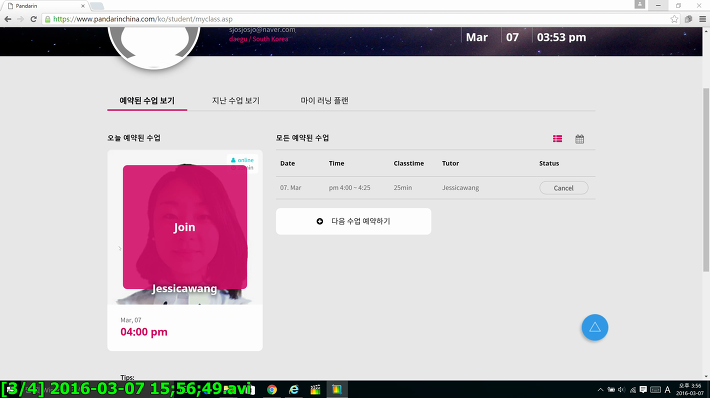Switch to 예약된 수업 보기 tab
The width and height of the screenshot is (710, 398).
[x=147, y=101]
